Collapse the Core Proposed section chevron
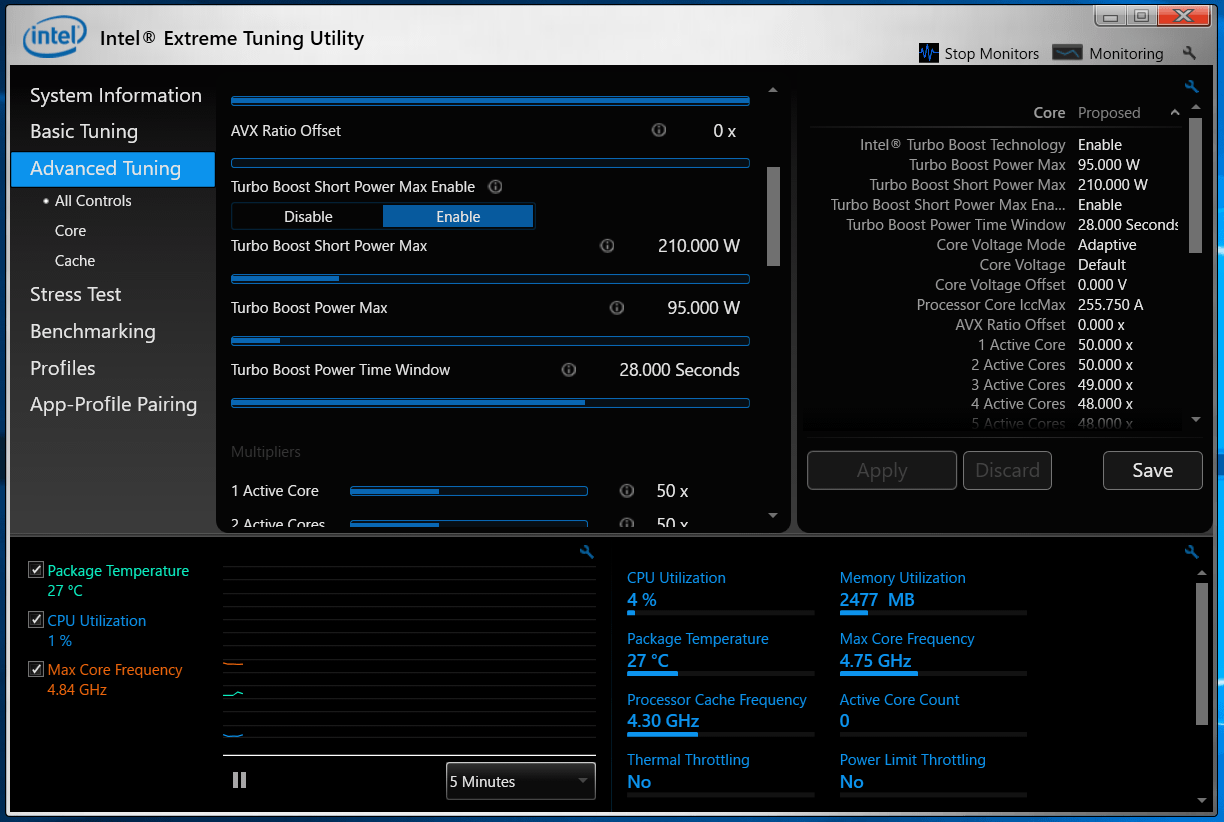 (1174, 113)
